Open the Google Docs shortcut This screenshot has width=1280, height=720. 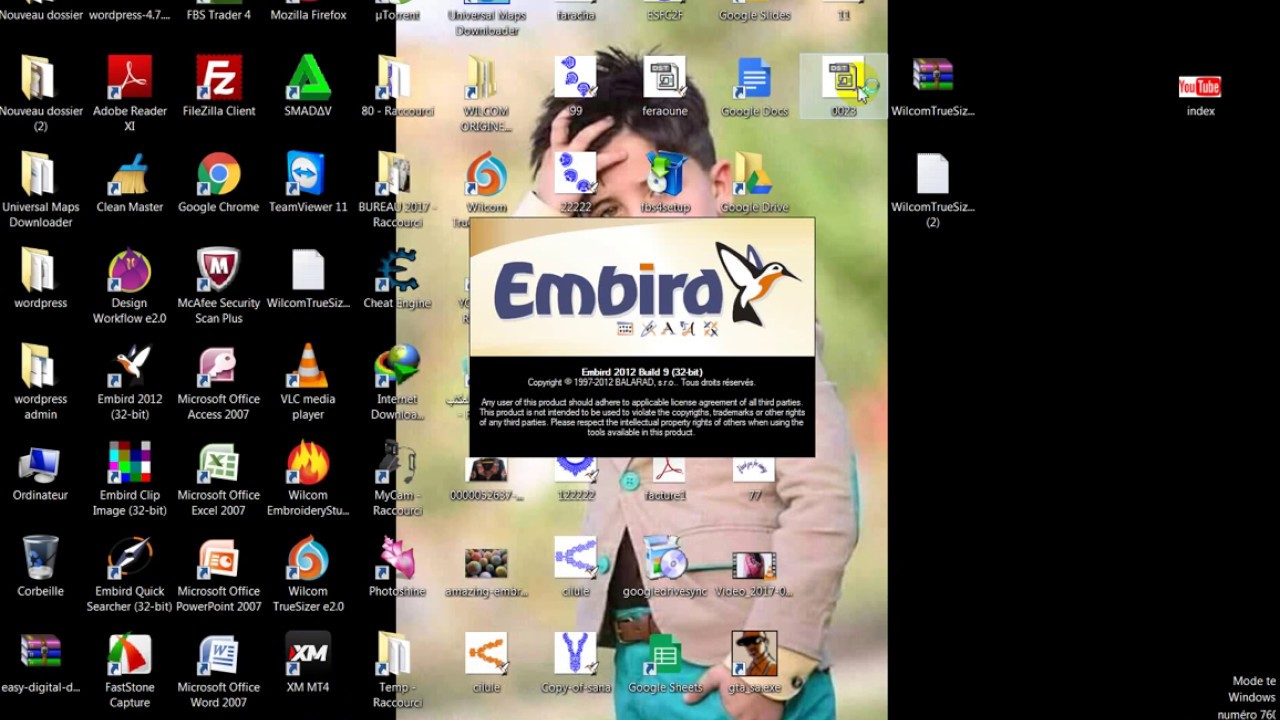(x=754, y=87)
